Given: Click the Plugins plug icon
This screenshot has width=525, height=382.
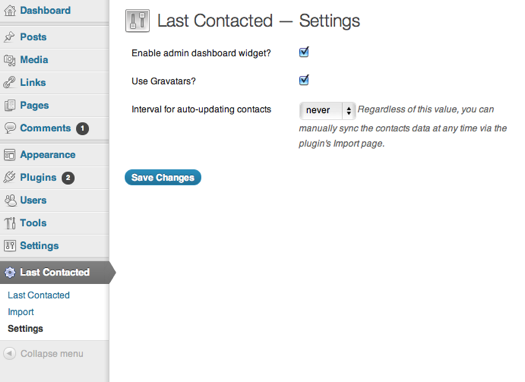Looking at the screenshot, I should pyautogui.click(x=10, y=177).
